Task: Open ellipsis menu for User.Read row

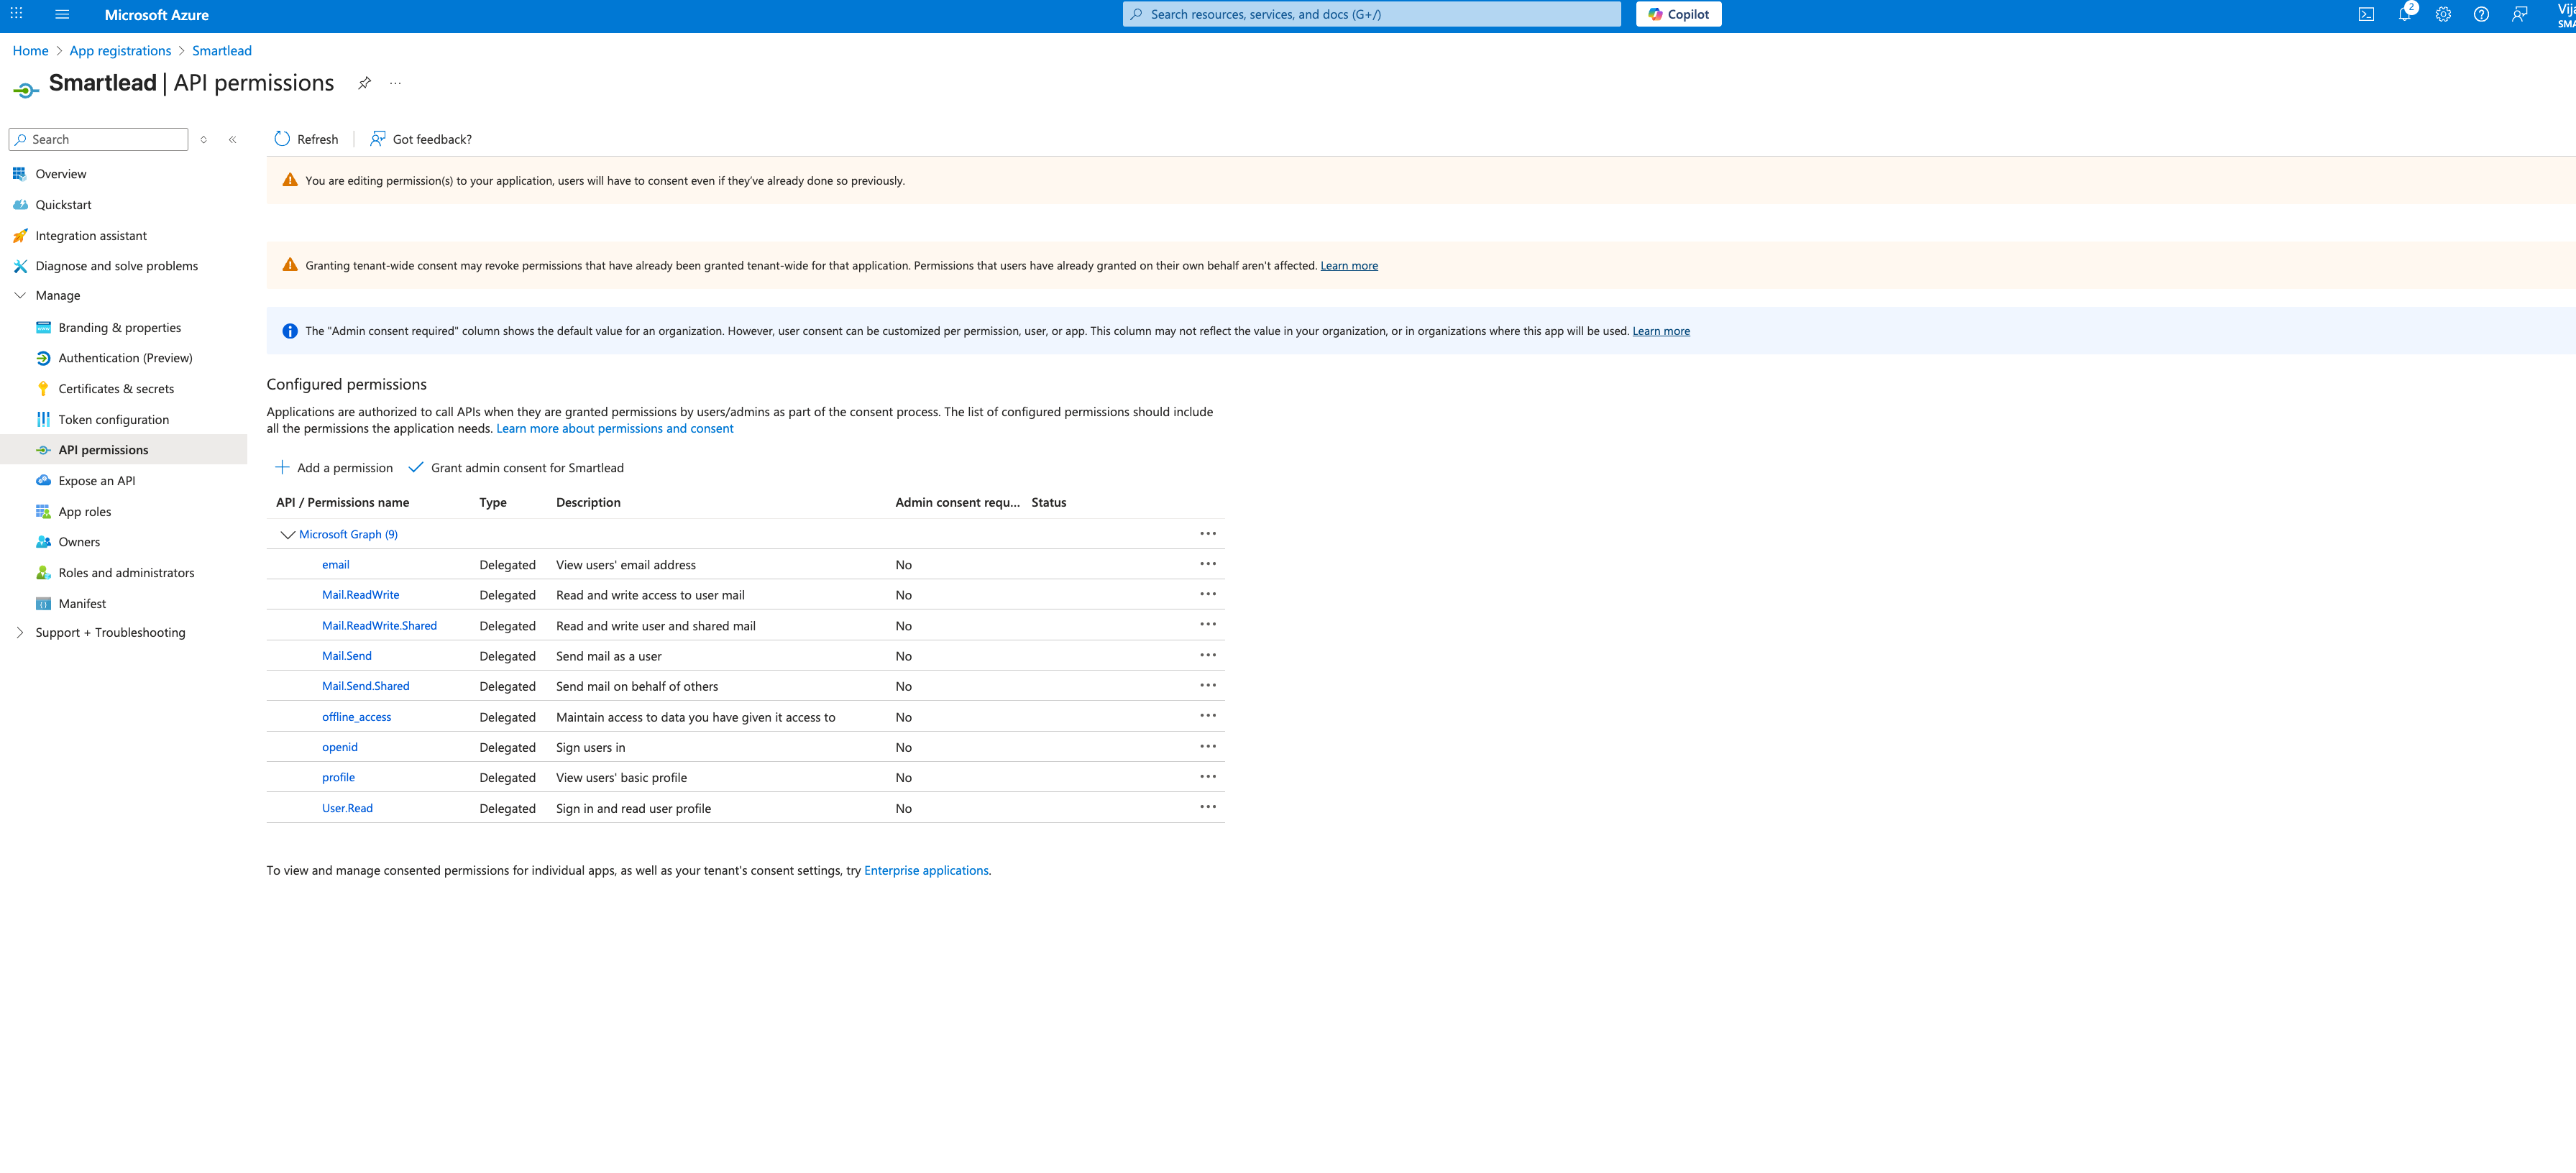Action: [1208, 807]
